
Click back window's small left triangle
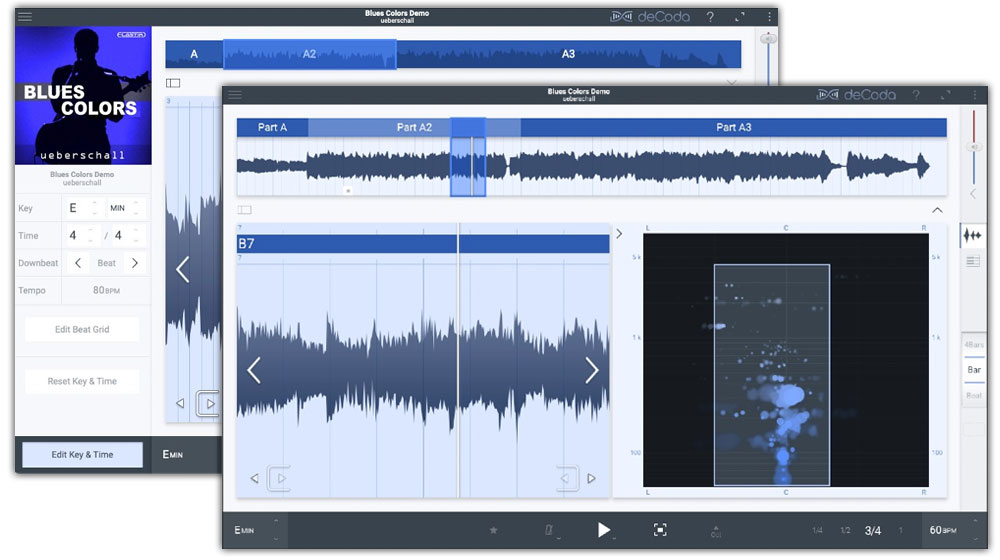[180, 403]
